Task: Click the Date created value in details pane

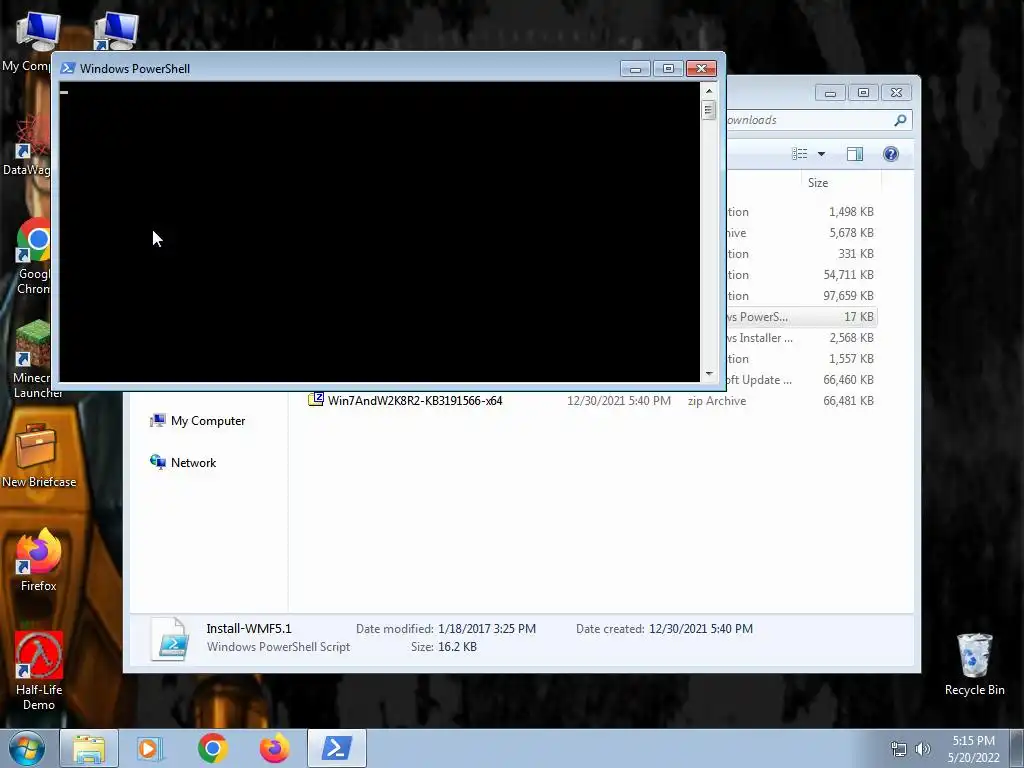Action: tap(700, 629)
